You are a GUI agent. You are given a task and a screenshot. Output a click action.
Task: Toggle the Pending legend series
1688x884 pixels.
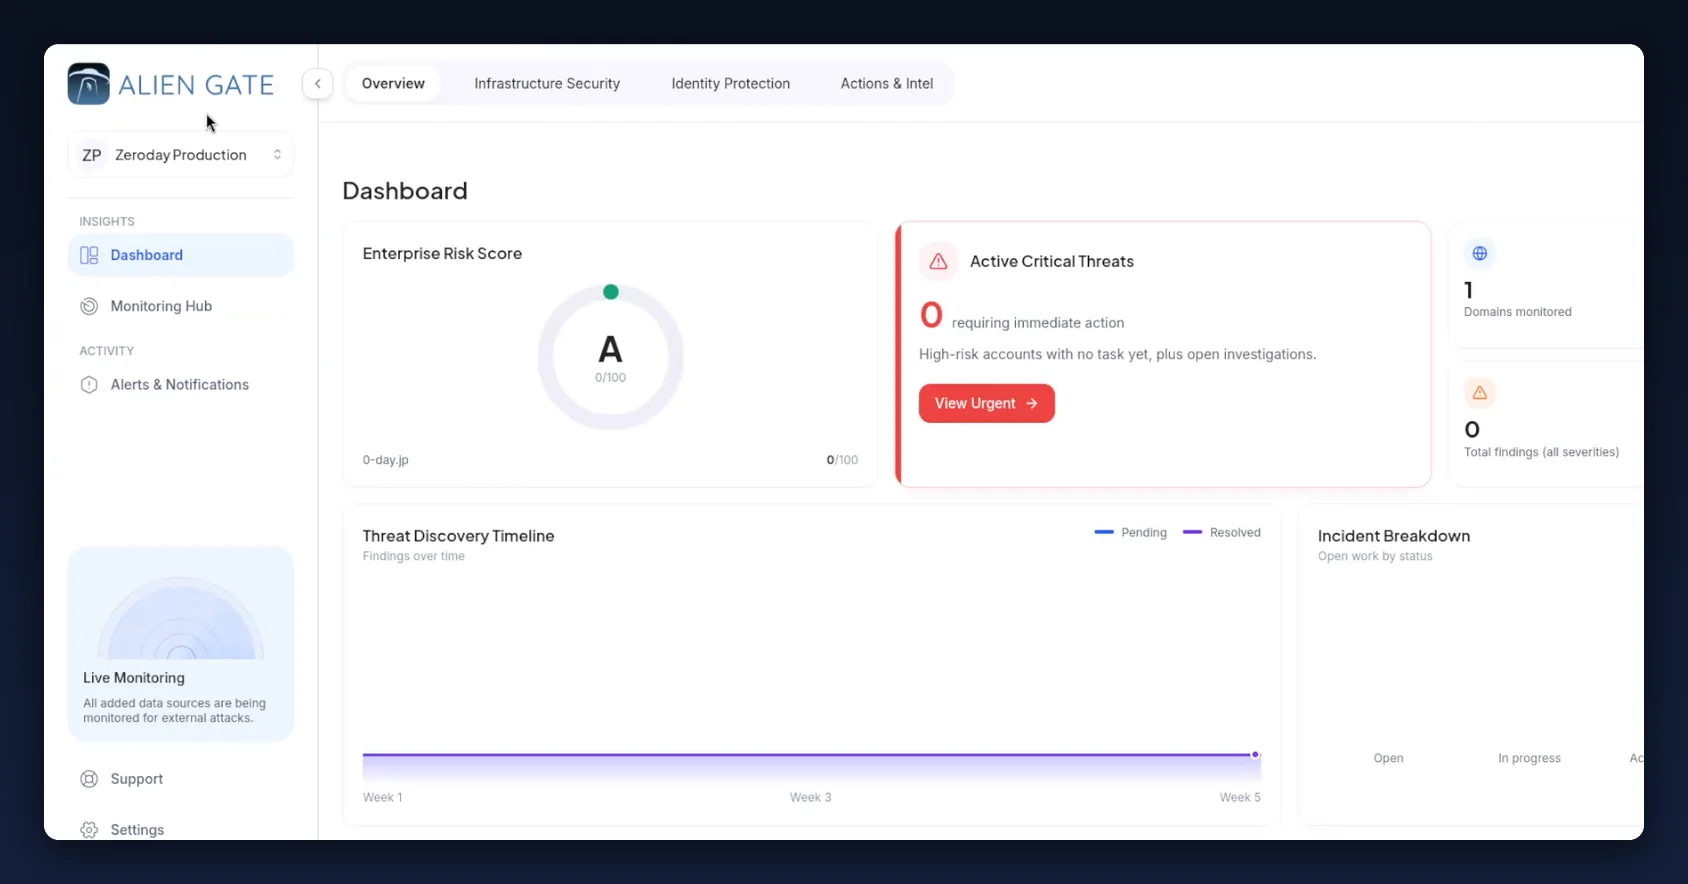tap(1131, 533)
